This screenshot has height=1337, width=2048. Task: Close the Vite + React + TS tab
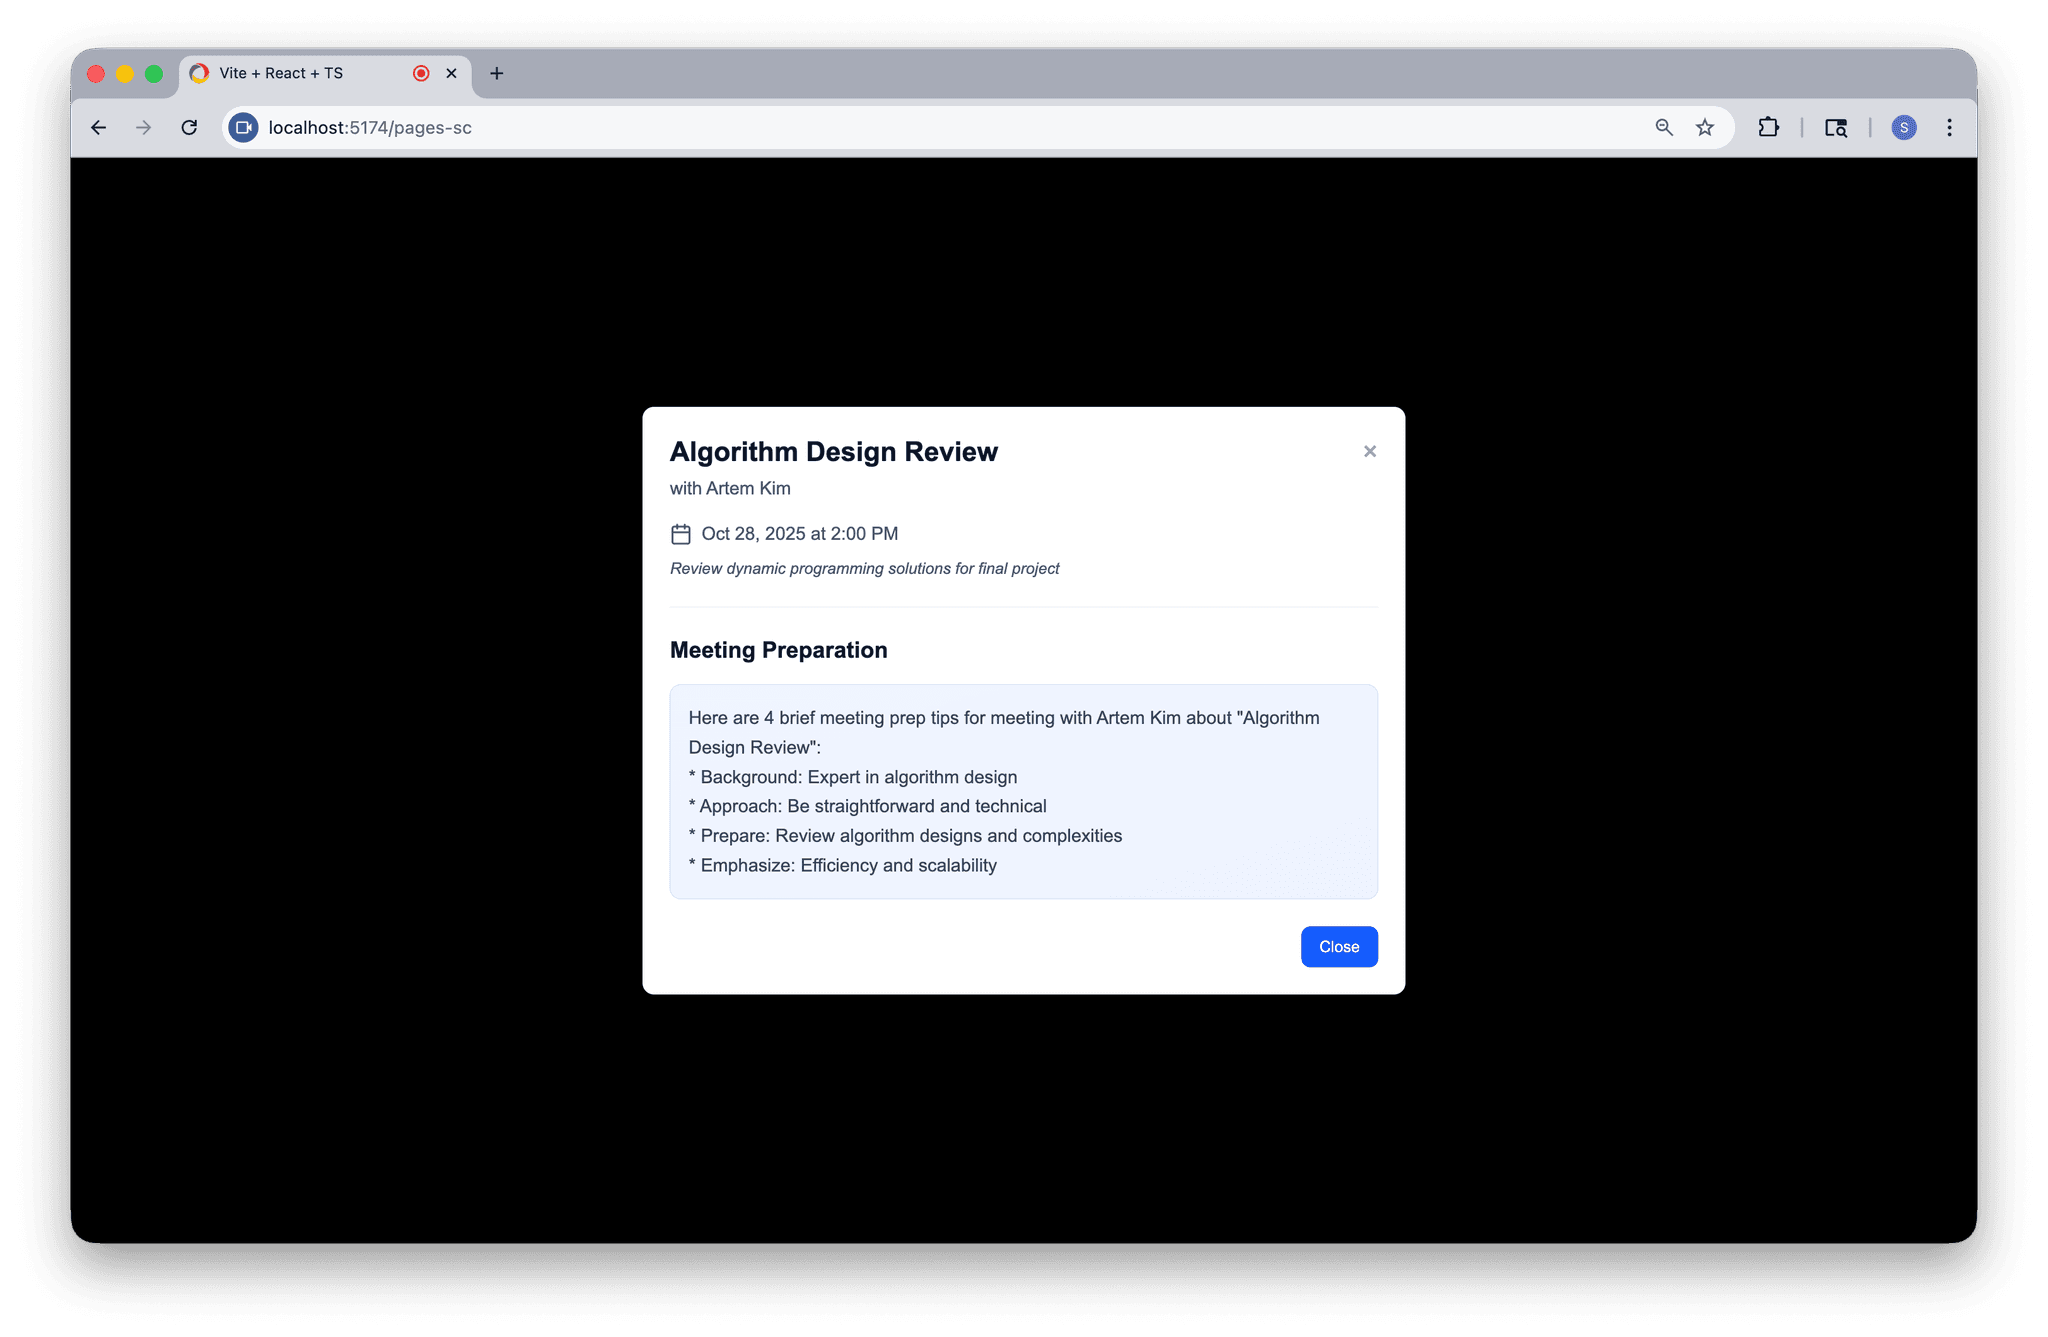tap(451, 73)
